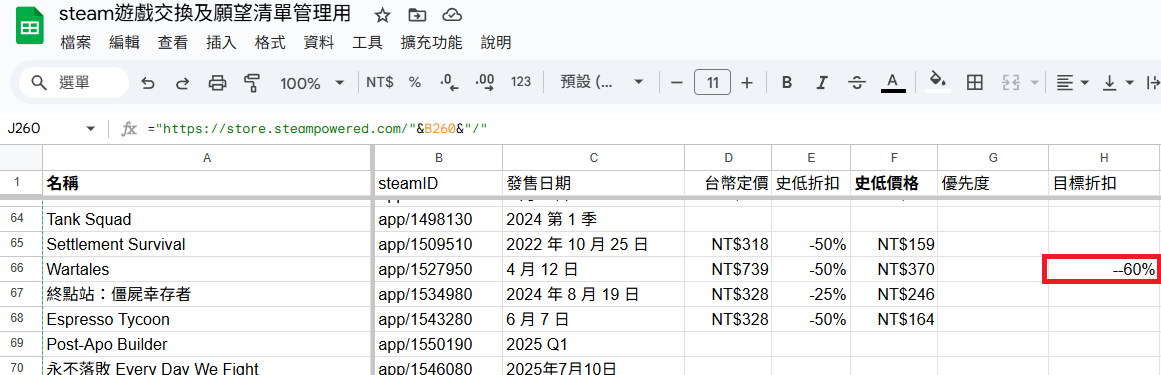Open the 資料 menu
The image size is (1161, 375).
pos(318,42)
